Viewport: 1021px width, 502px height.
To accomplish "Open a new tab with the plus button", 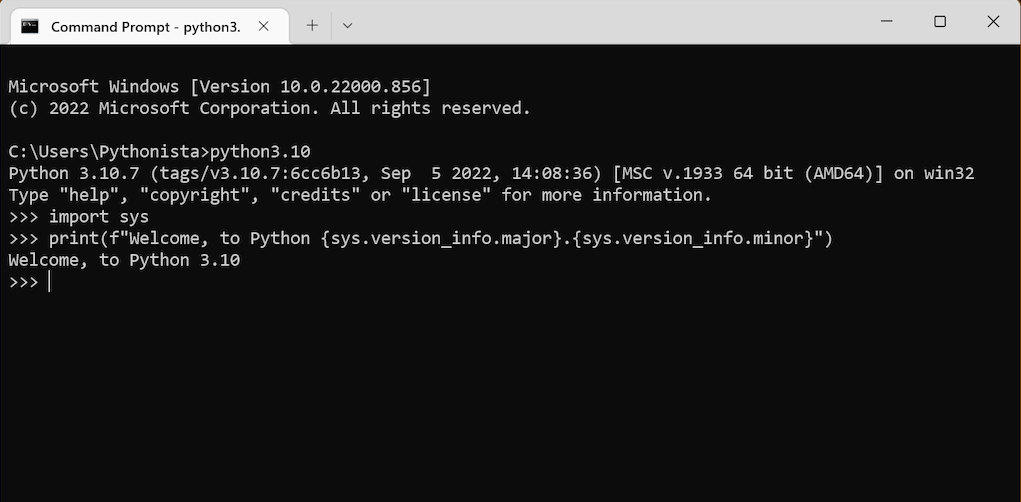I will [312, 25].
